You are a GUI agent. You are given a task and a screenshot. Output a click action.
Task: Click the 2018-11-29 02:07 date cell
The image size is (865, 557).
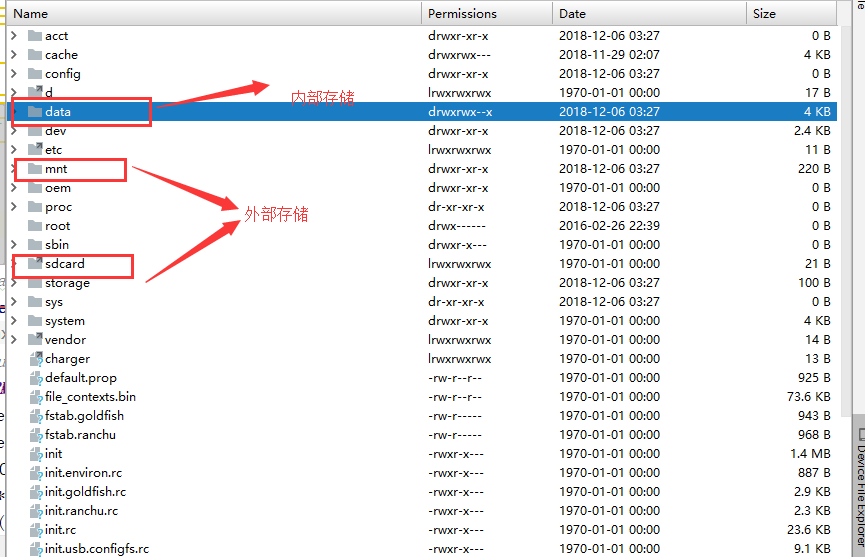point(609,55)
